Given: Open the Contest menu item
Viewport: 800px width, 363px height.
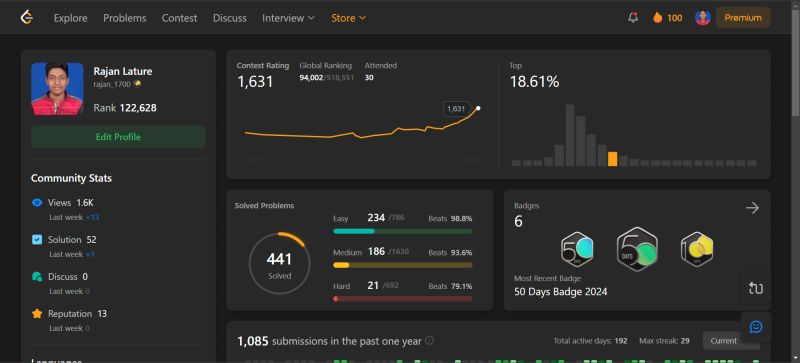Looking at the screenshot, I should tap(179, 18).
